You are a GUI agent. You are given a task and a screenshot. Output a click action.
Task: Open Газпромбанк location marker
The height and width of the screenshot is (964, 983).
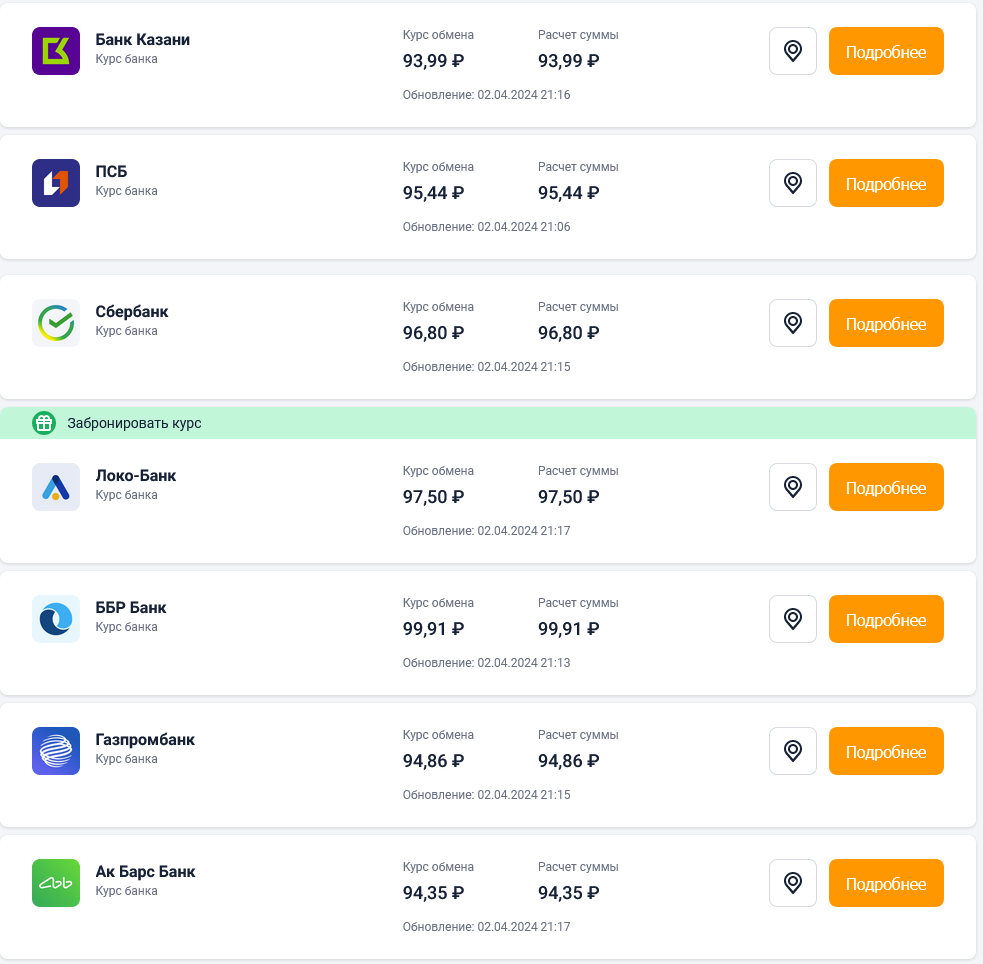(793, 751)
